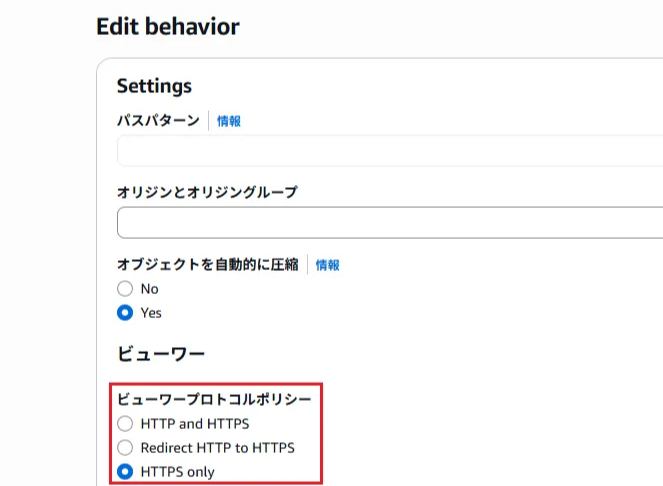Click the パスパターン field label
The image size is (663, 486).
pos(158,121)
